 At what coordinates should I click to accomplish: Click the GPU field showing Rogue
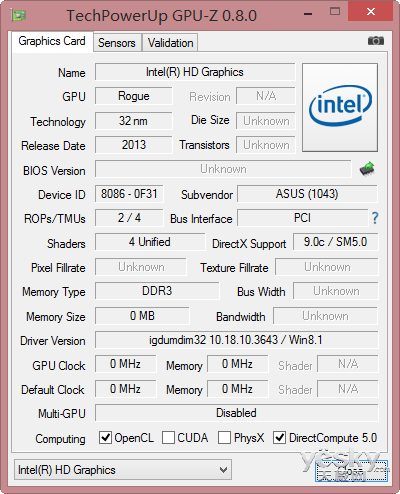pyautogui.click(x=134, y=96)
